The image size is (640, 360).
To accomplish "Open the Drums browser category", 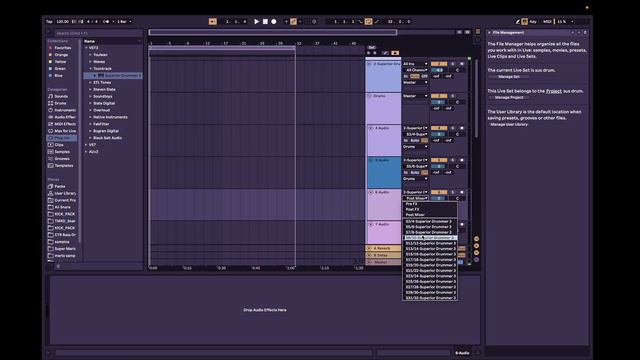I will [61, 103].
